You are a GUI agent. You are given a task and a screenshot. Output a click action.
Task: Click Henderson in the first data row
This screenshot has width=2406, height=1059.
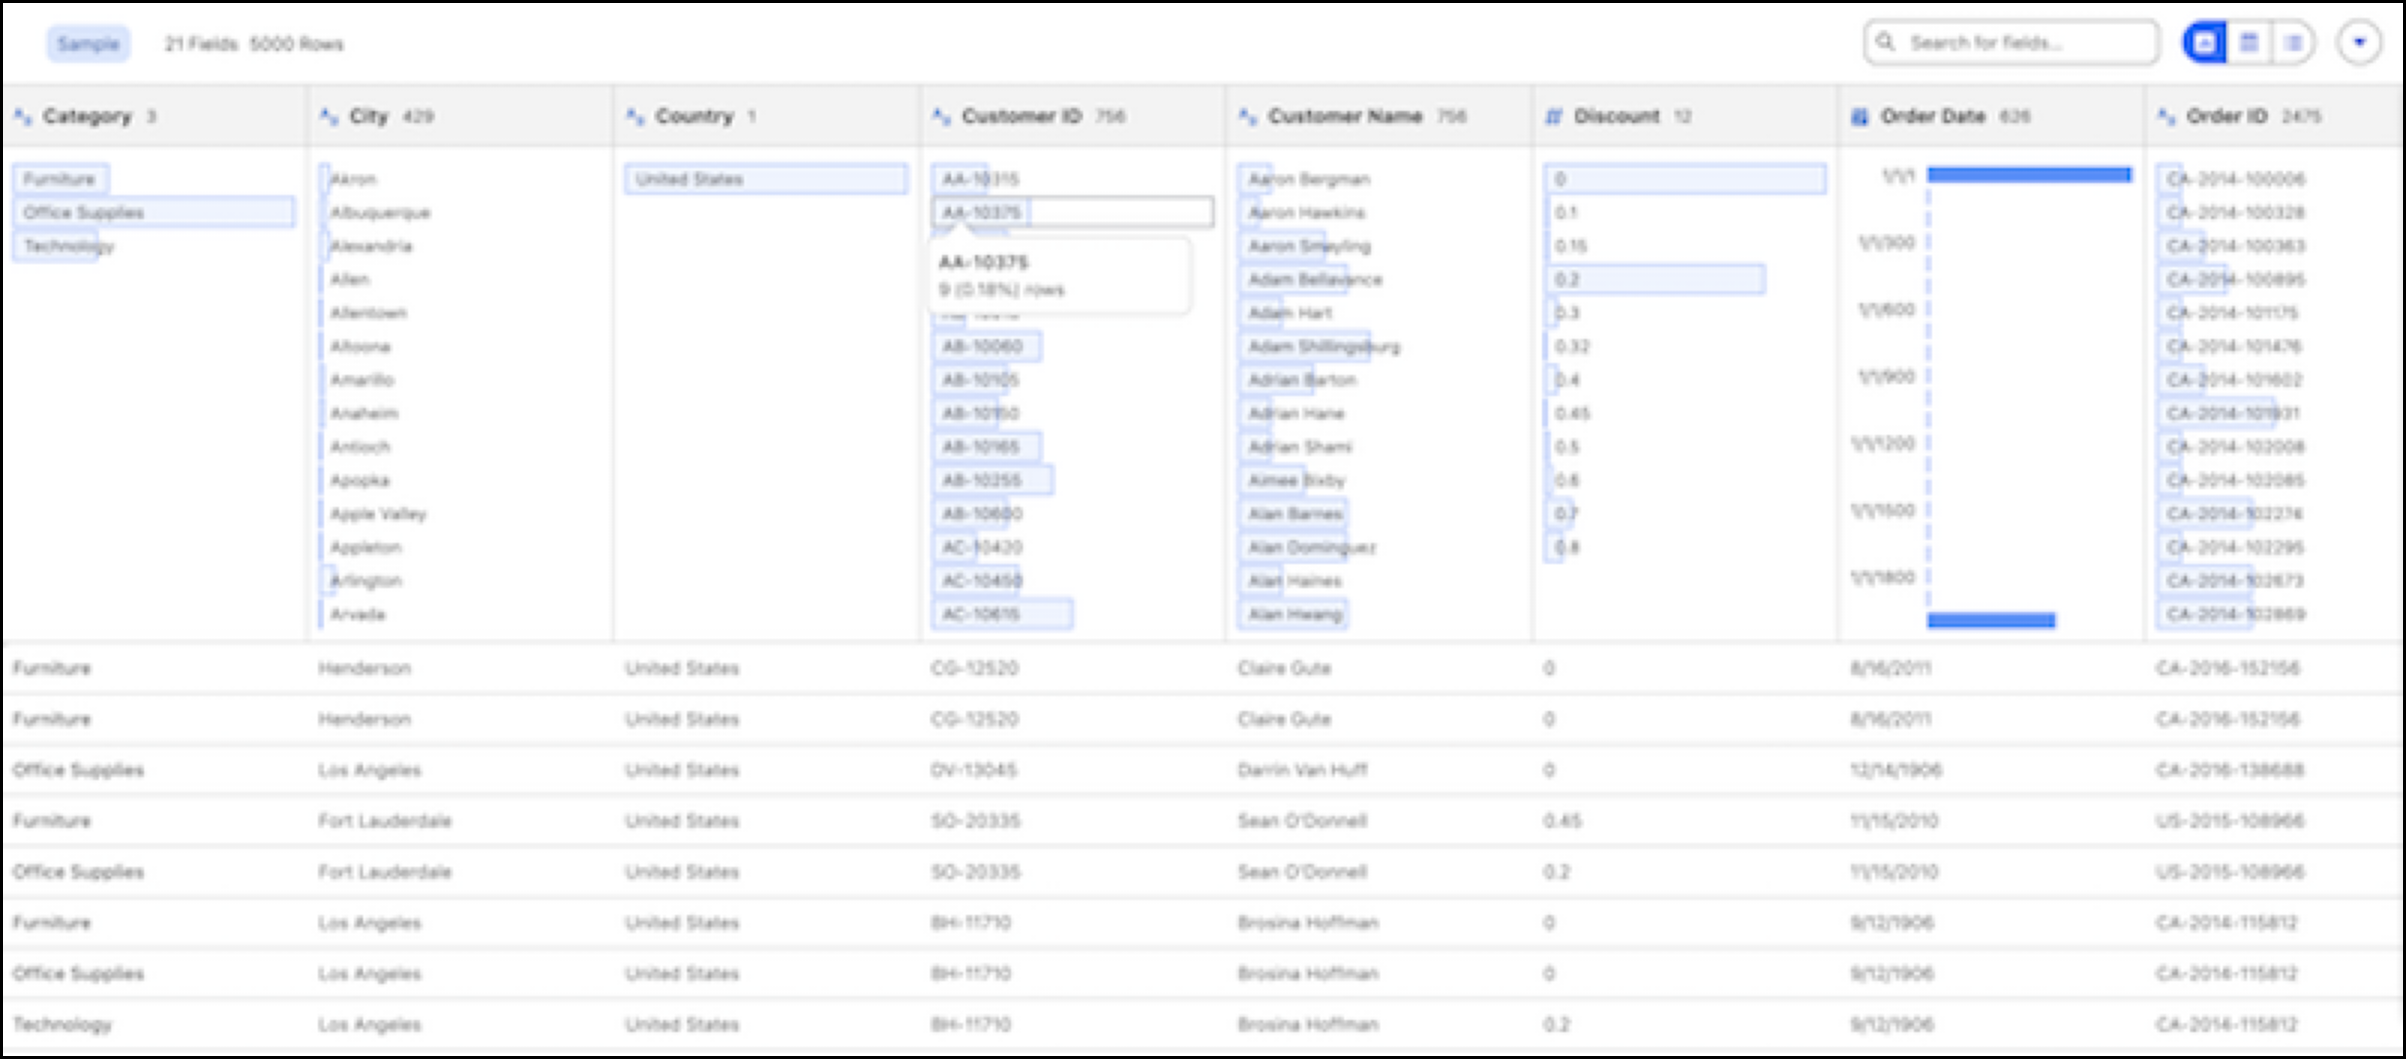[x=365, y=668]
